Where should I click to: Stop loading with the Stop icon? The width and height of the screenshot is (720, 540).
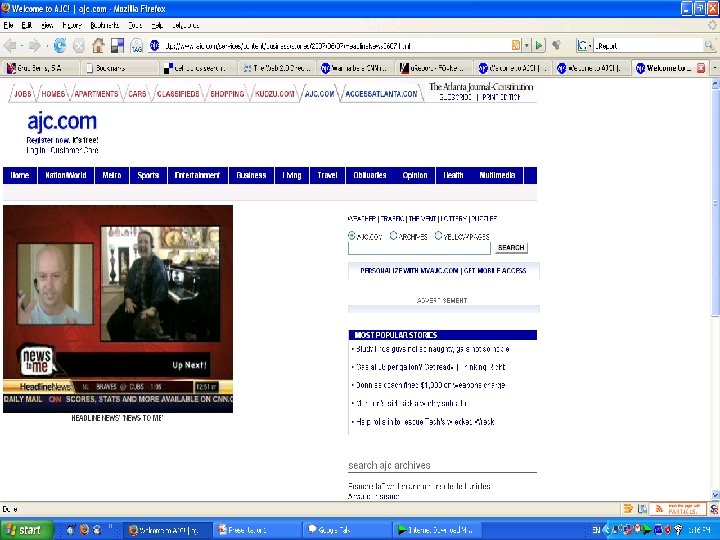coord(79,45)
